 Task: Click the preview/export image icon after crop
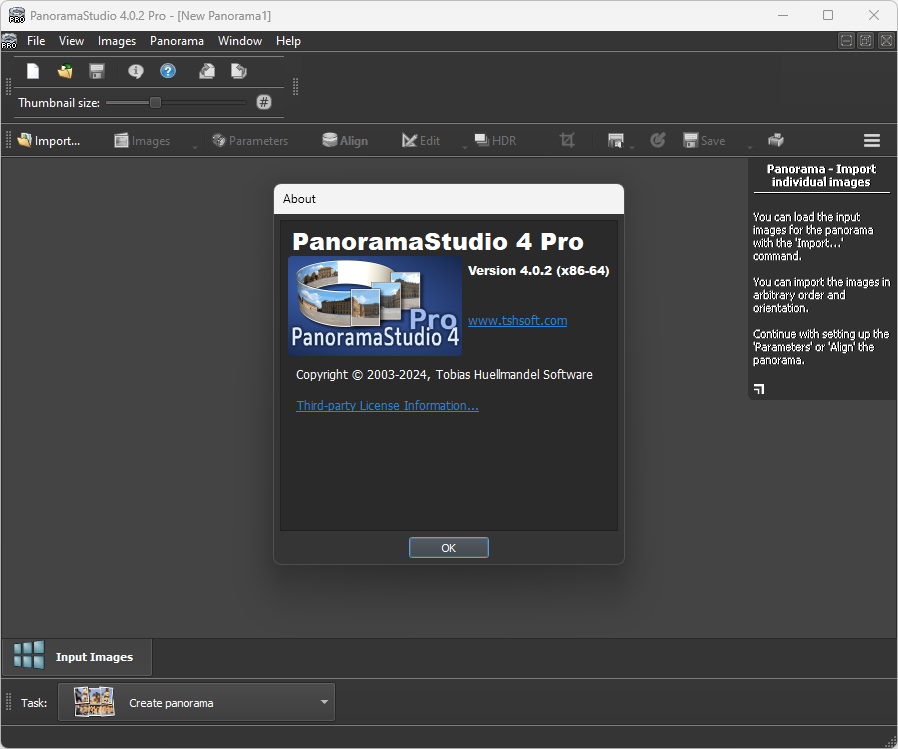616,140
